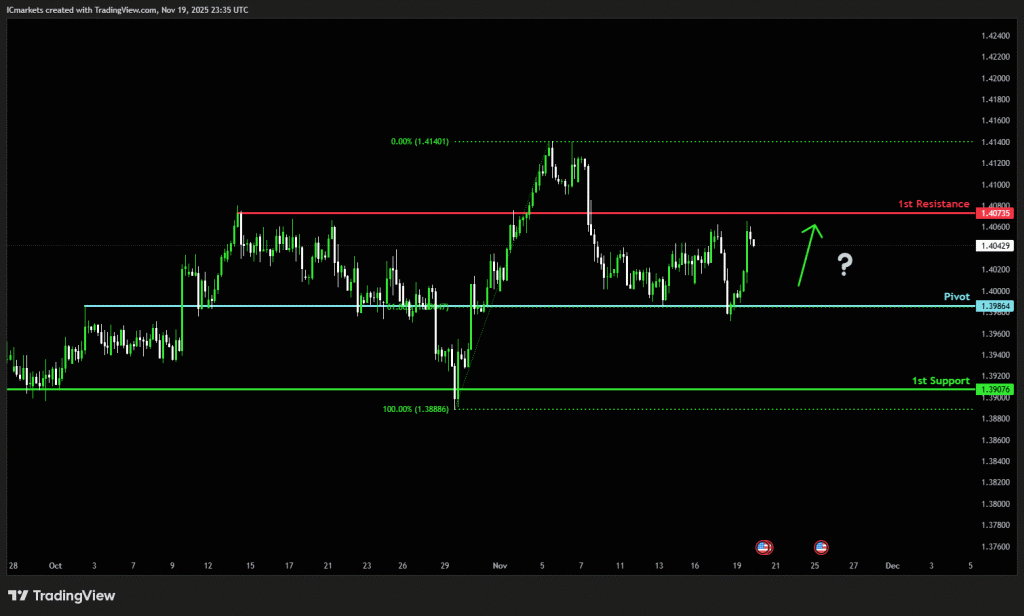Click the Nov label on time axis

(500, 565)
